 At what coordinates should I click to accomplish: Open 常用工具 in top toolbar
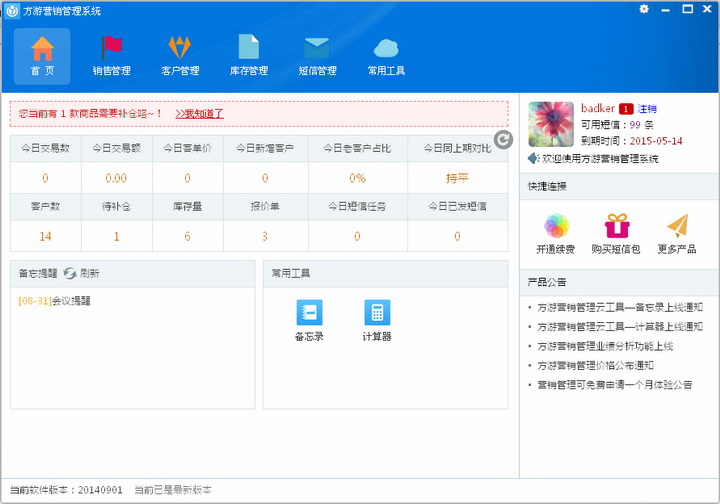coord(386,56)
